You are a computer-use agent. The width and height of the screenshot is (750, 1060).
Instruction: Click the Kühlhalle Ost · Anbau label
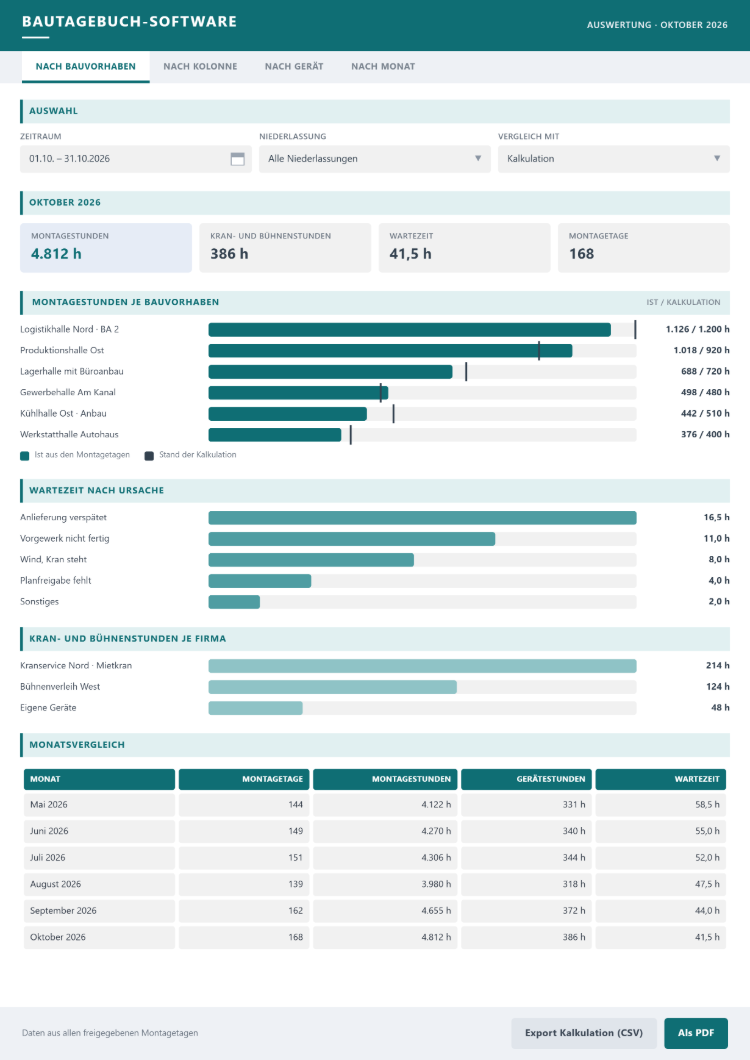(x=64, y=413)
